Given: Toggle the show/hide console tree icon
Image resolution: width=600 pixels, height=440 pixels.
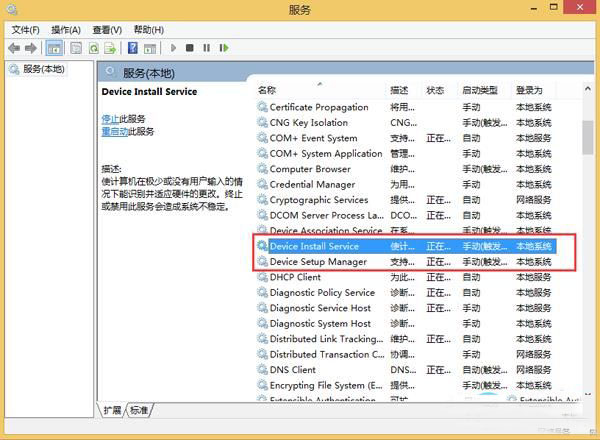Looking at the screenshot, I should pos(54,48).
